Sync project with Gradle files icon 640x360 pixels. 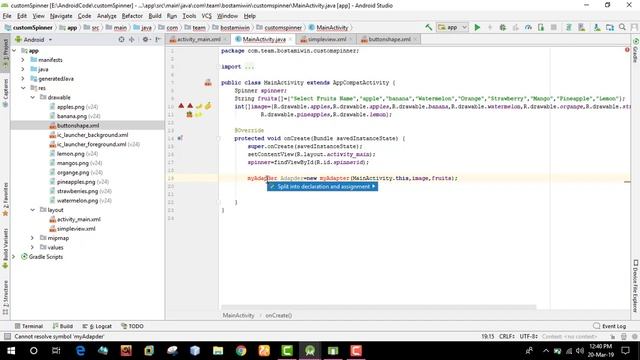569,27
